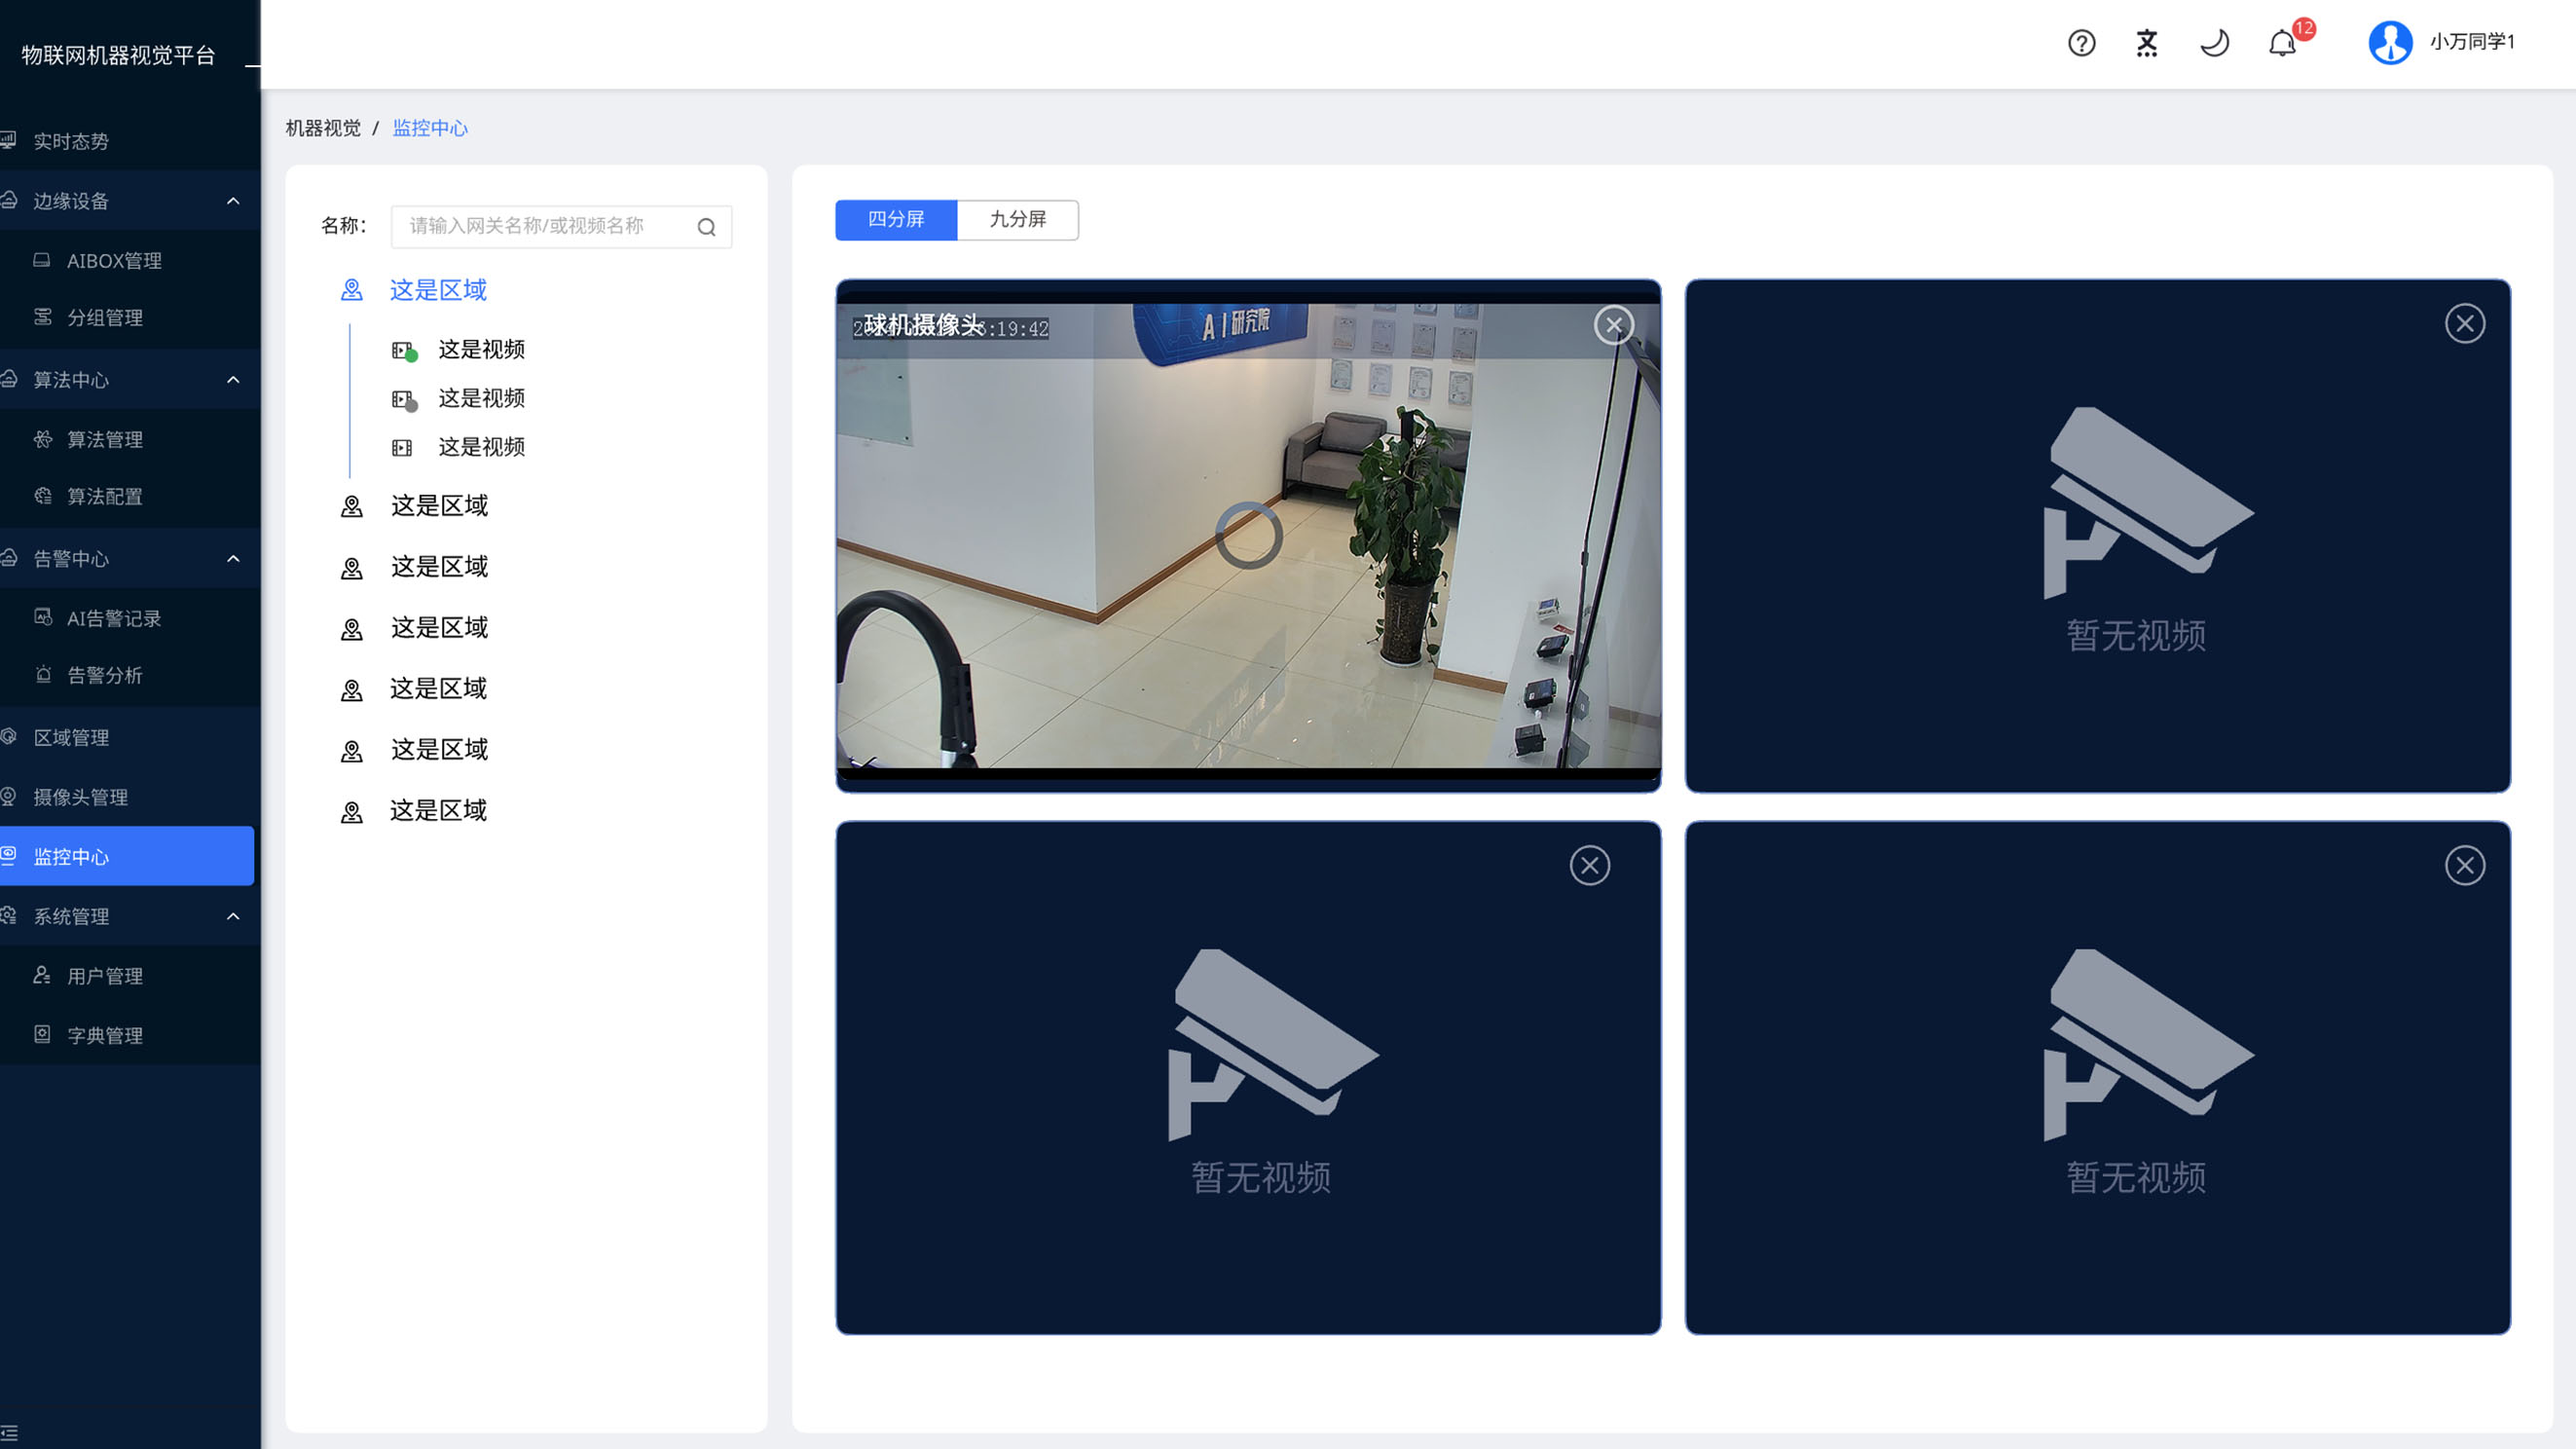Click the blue location icon of expanded region
2576x1449 pixels.
351,290
